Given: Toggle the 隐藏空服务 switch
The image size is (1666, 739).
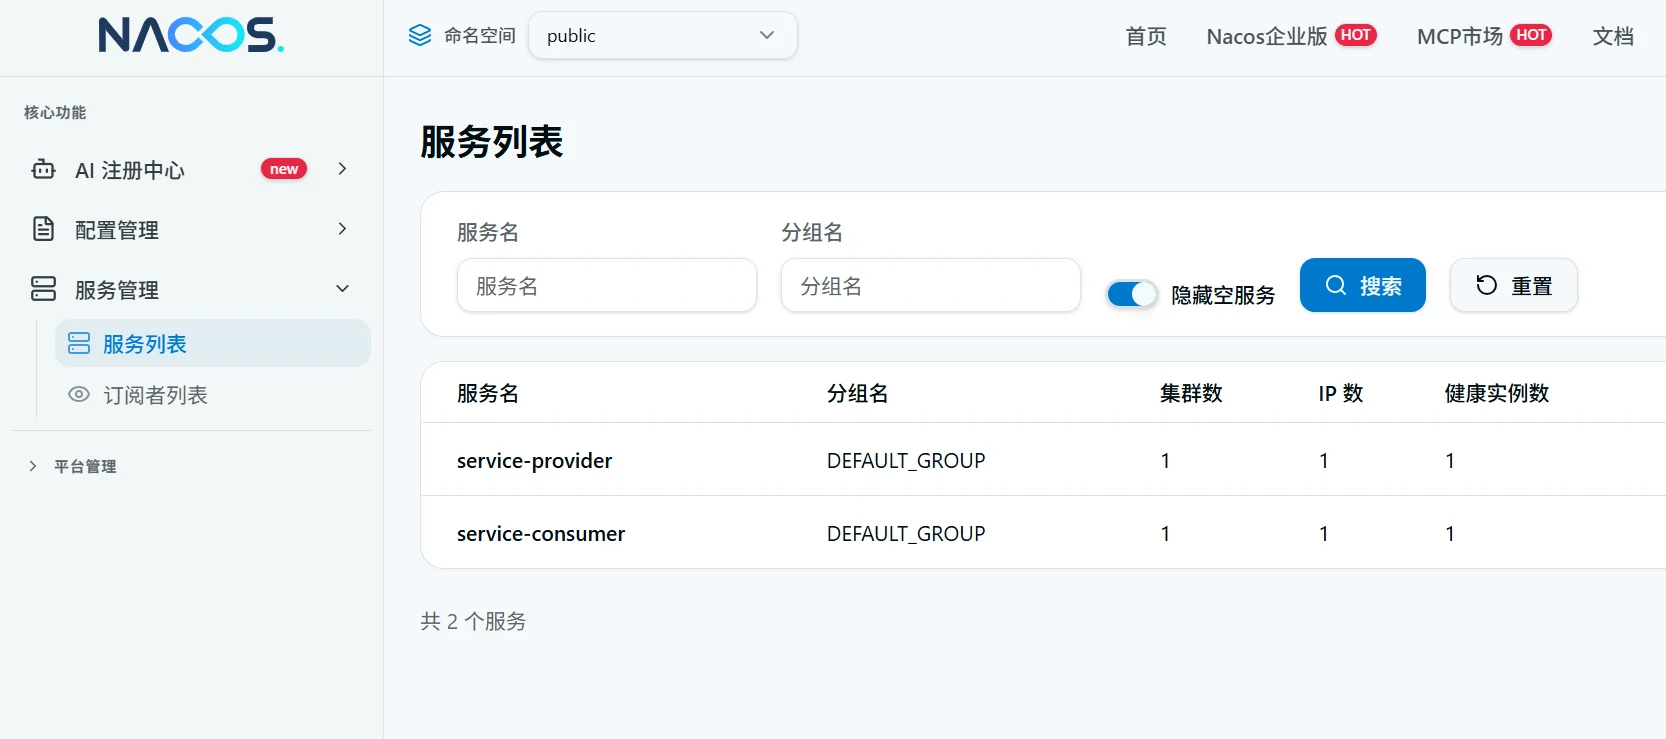Looking at the screenshot, I should click(1132, 294).
